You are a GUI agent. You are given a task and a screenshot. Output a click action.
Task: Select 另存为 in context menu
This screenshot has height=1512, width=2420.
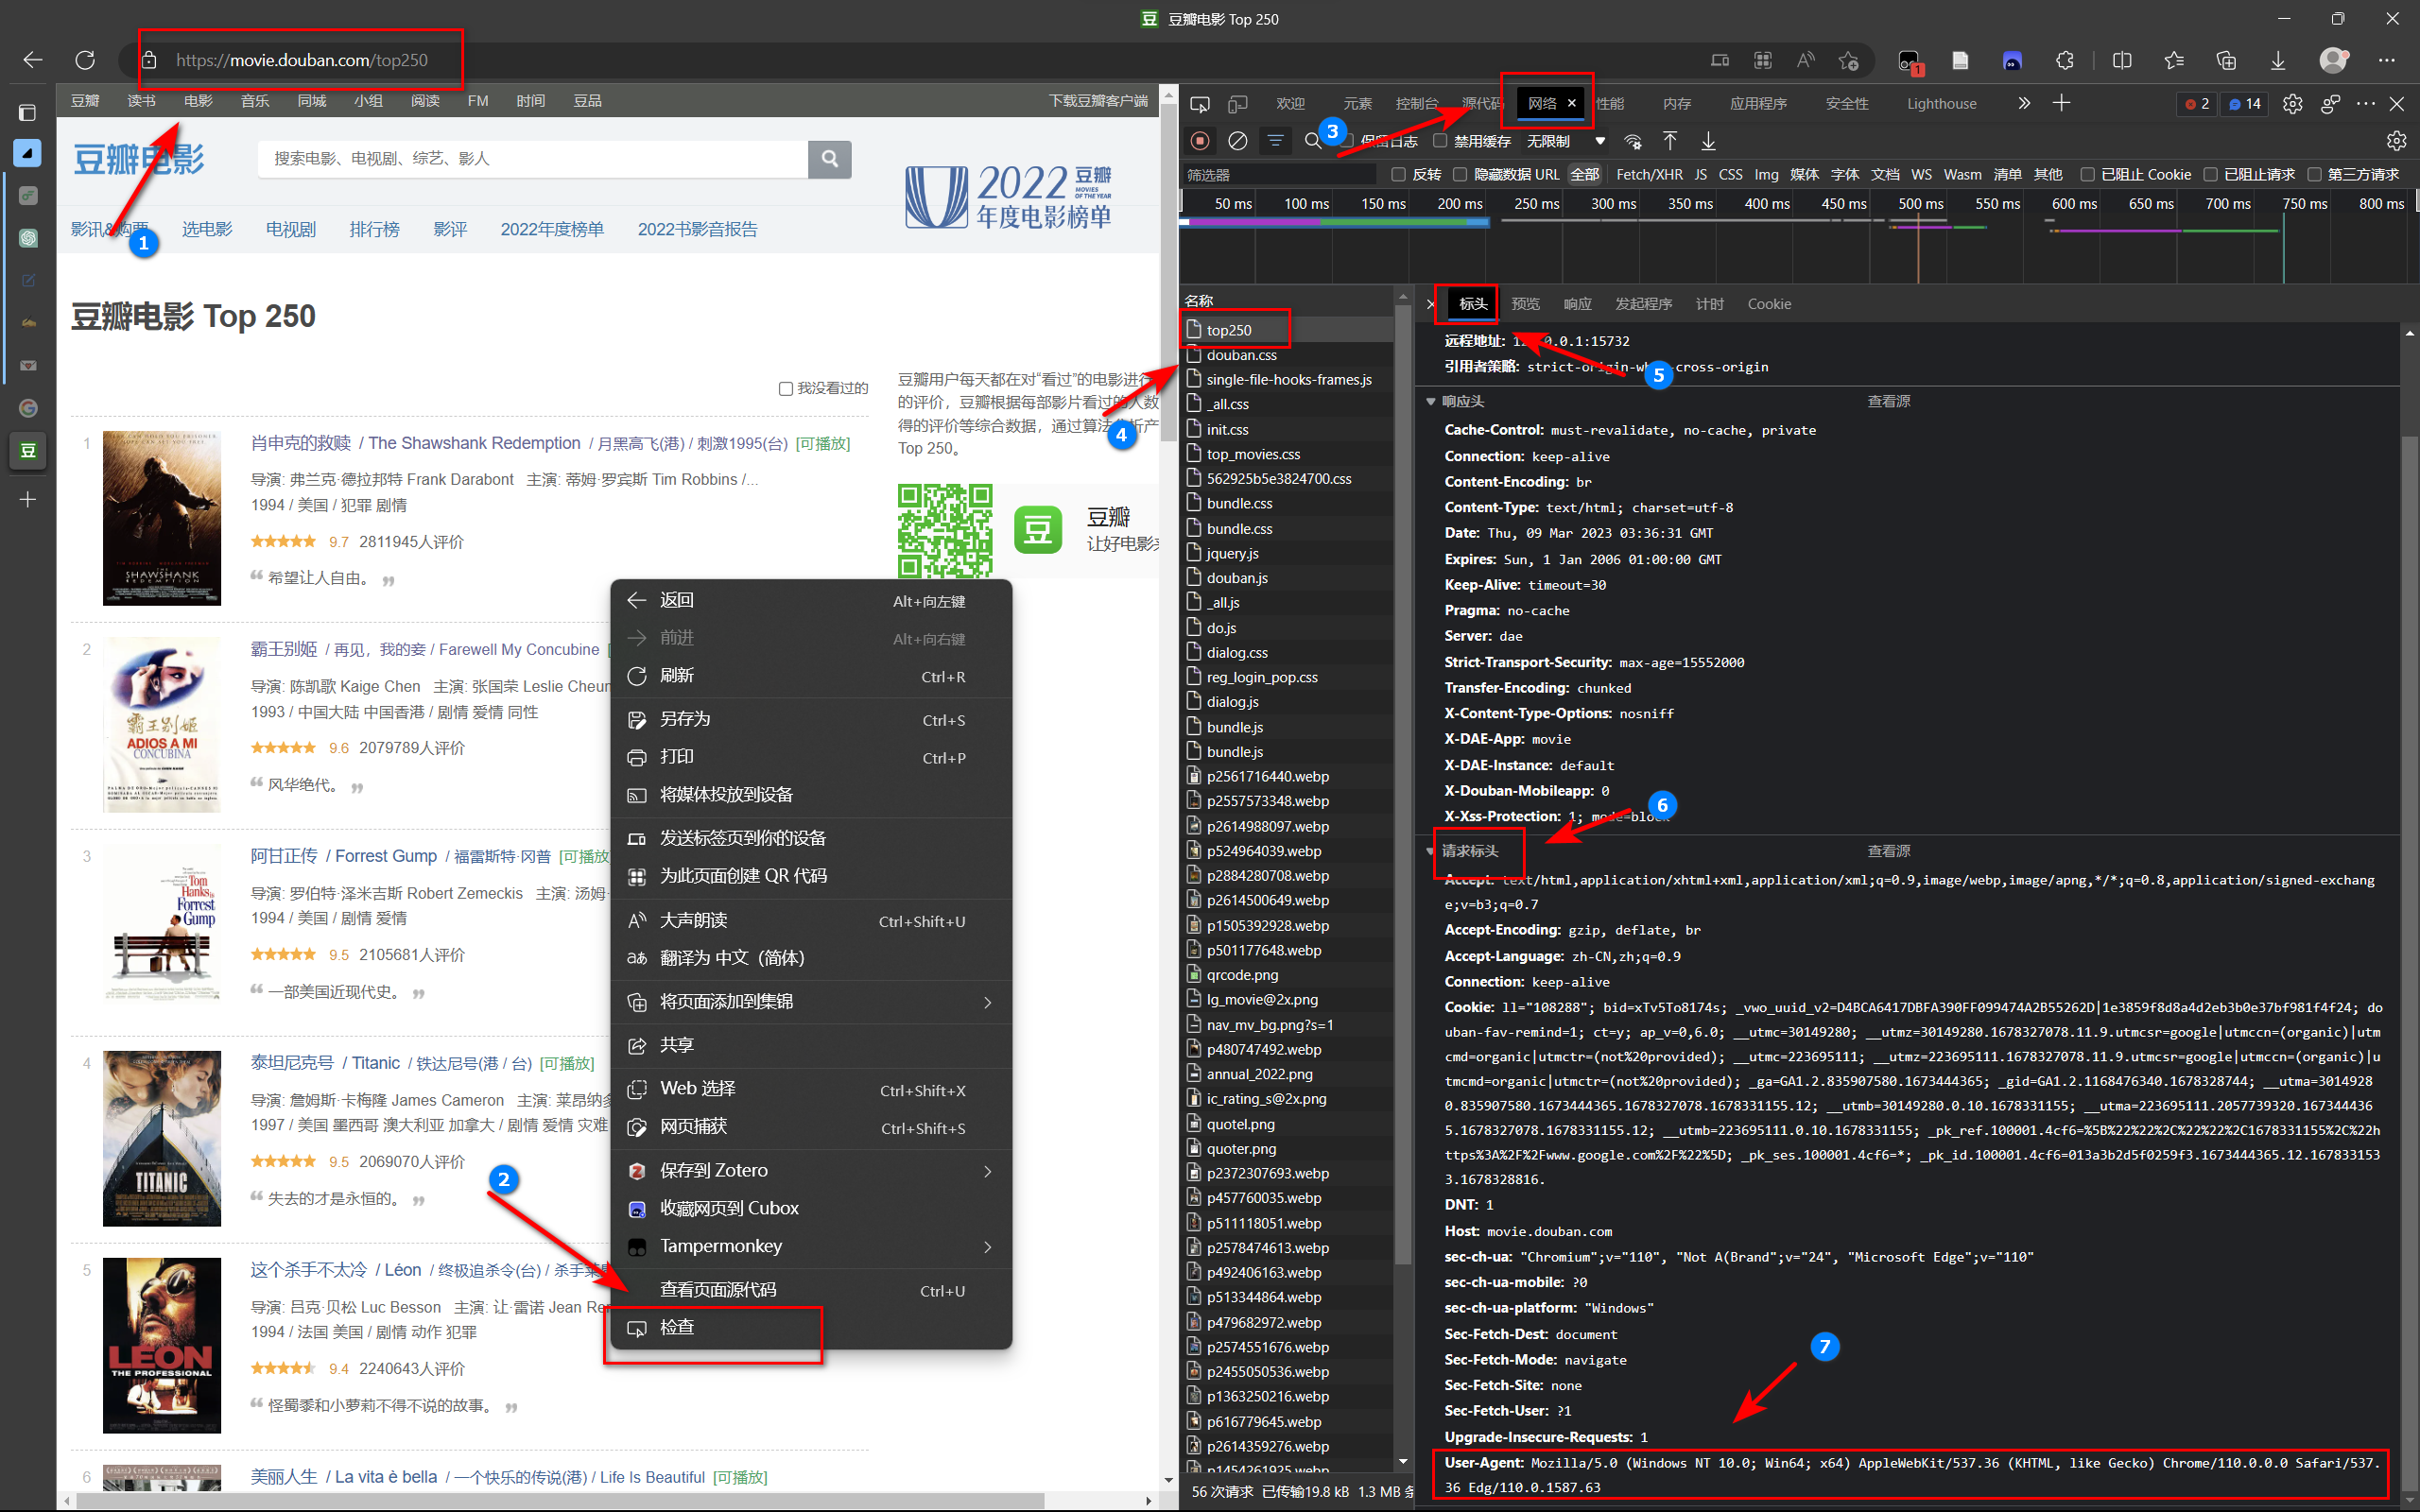tap(811, 720)
